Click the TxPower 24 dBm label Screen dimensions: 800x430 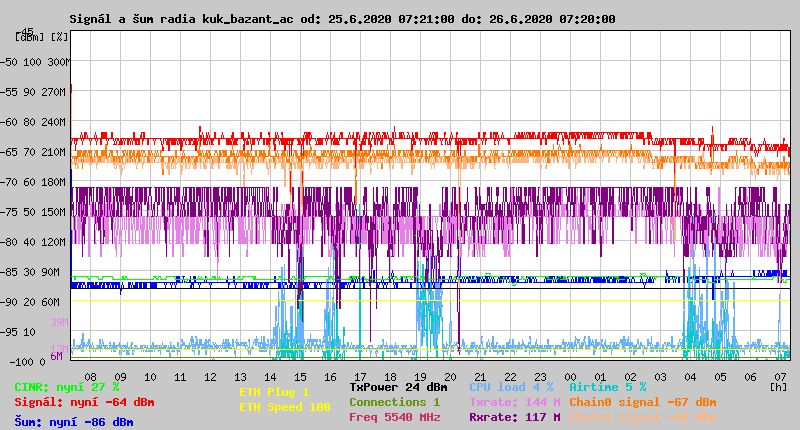point(398,386)
